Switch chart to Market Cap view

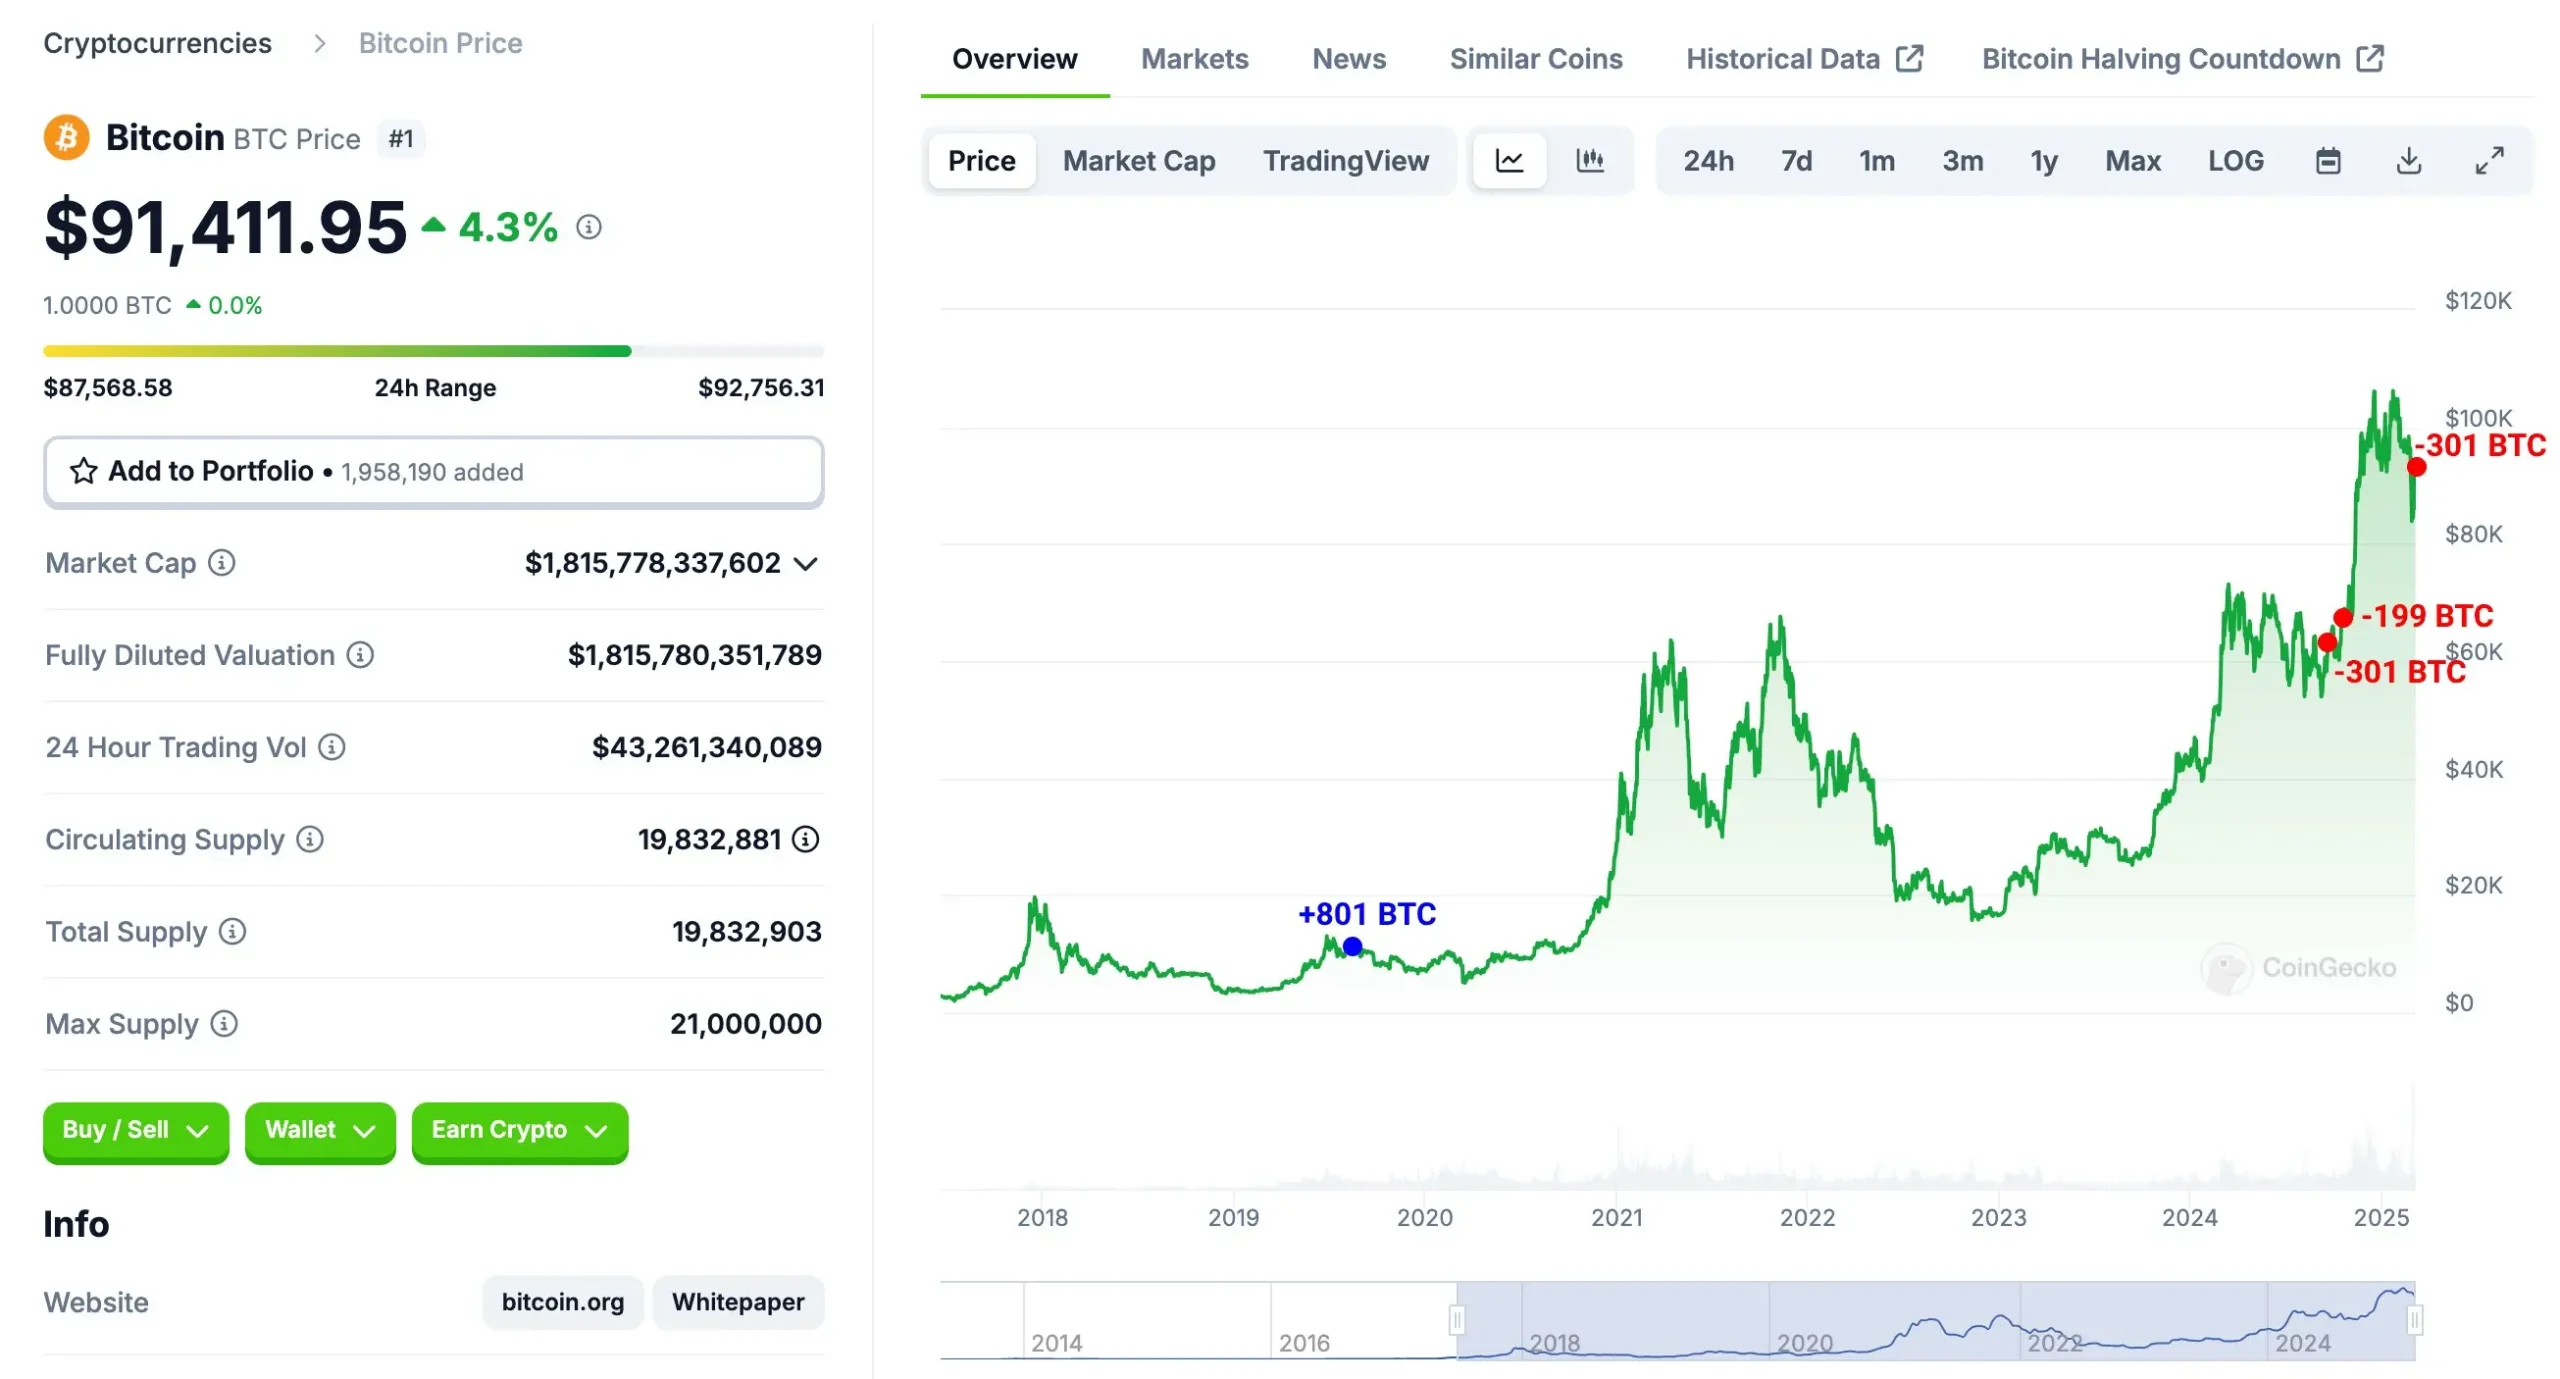coord(1139,160)
